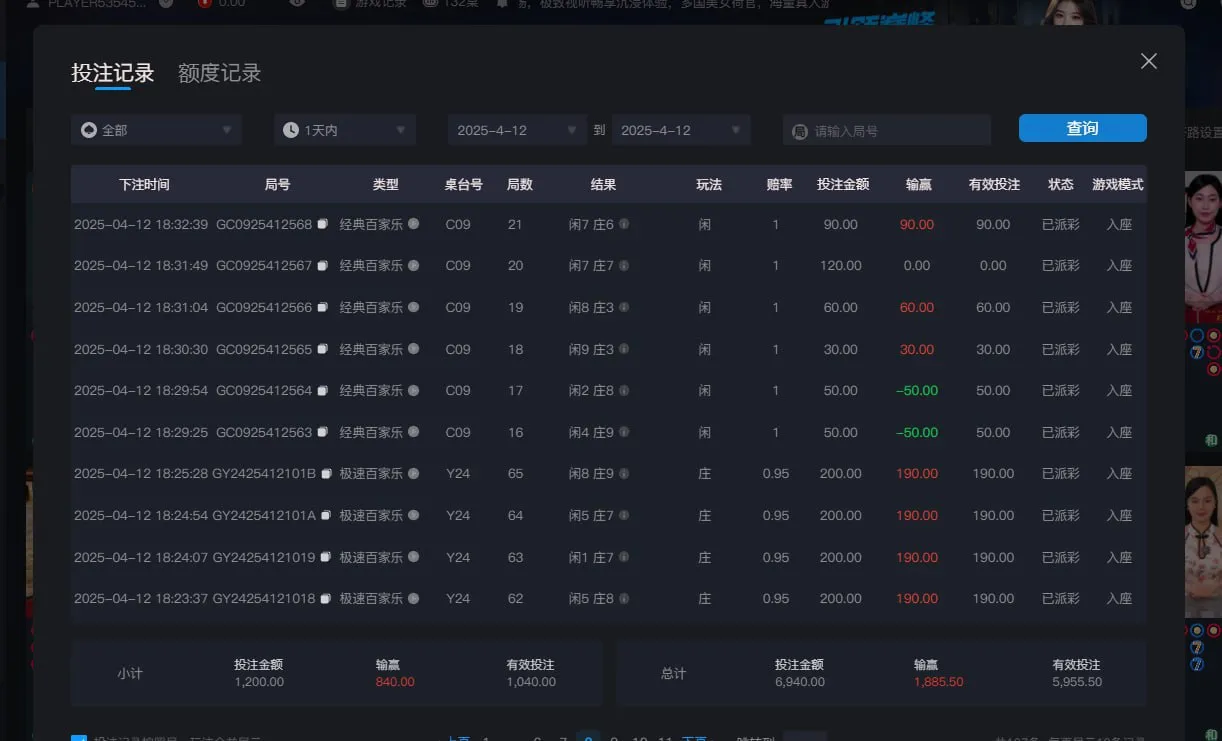Show result details for 闲7 庄6
Image resolution: width=1222 pixels, height=741 pixels.
pos(624,225)
